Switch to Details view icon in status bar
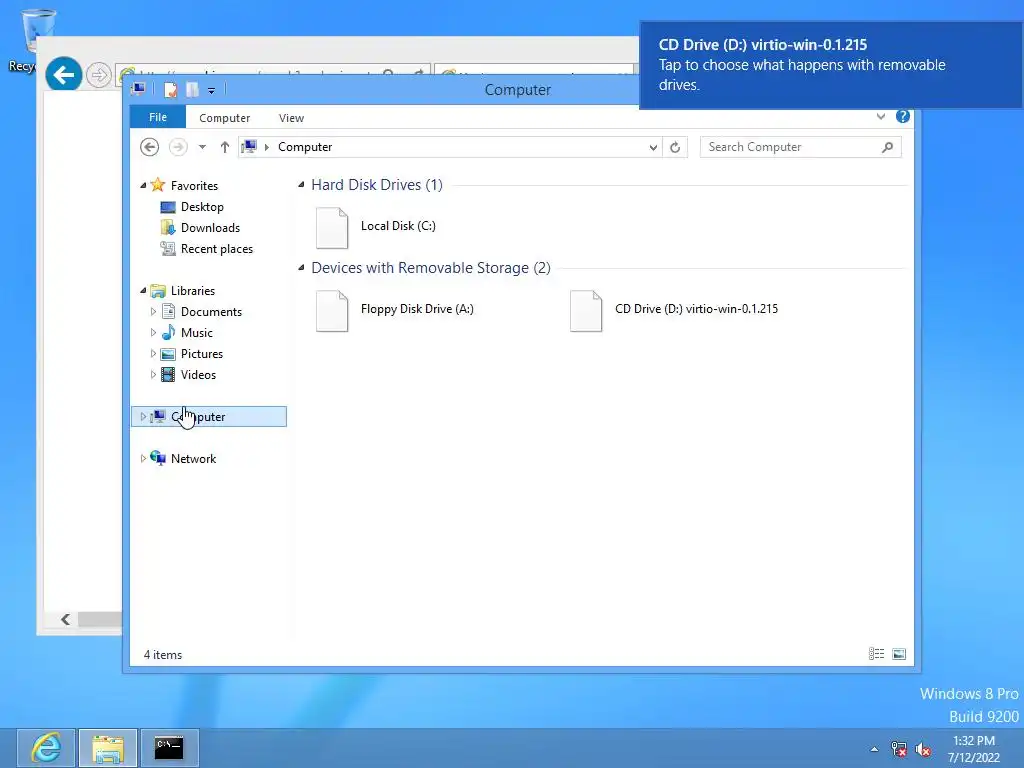 (x=876, y=654)
